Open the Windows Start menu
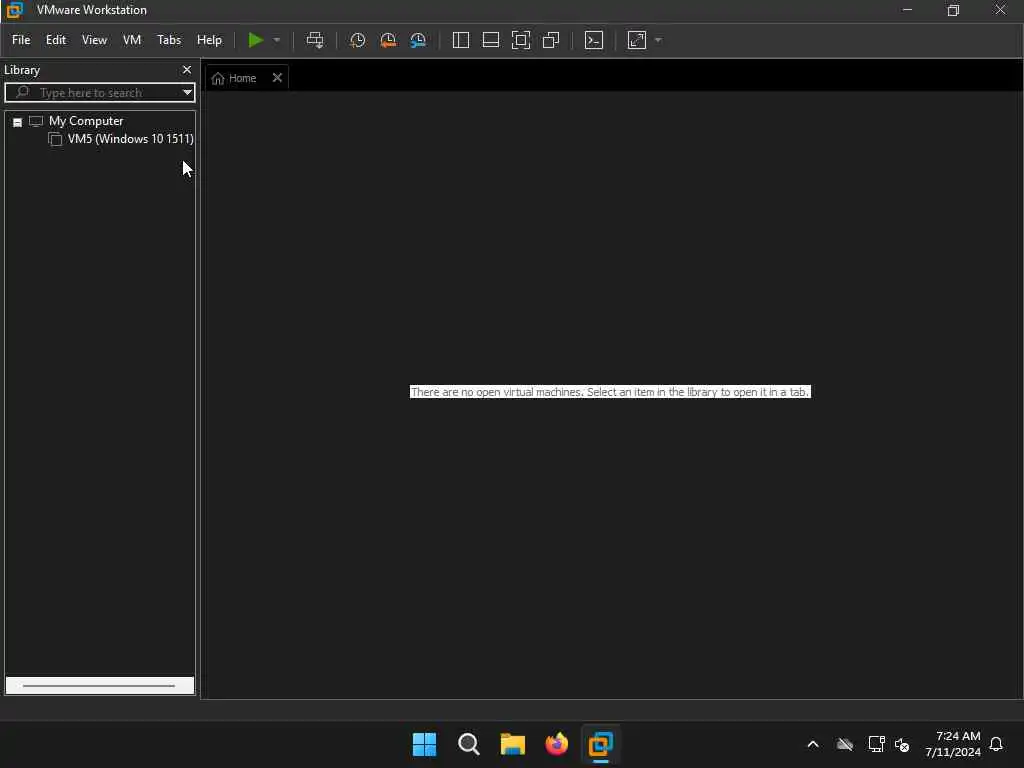 pos(424,744)
